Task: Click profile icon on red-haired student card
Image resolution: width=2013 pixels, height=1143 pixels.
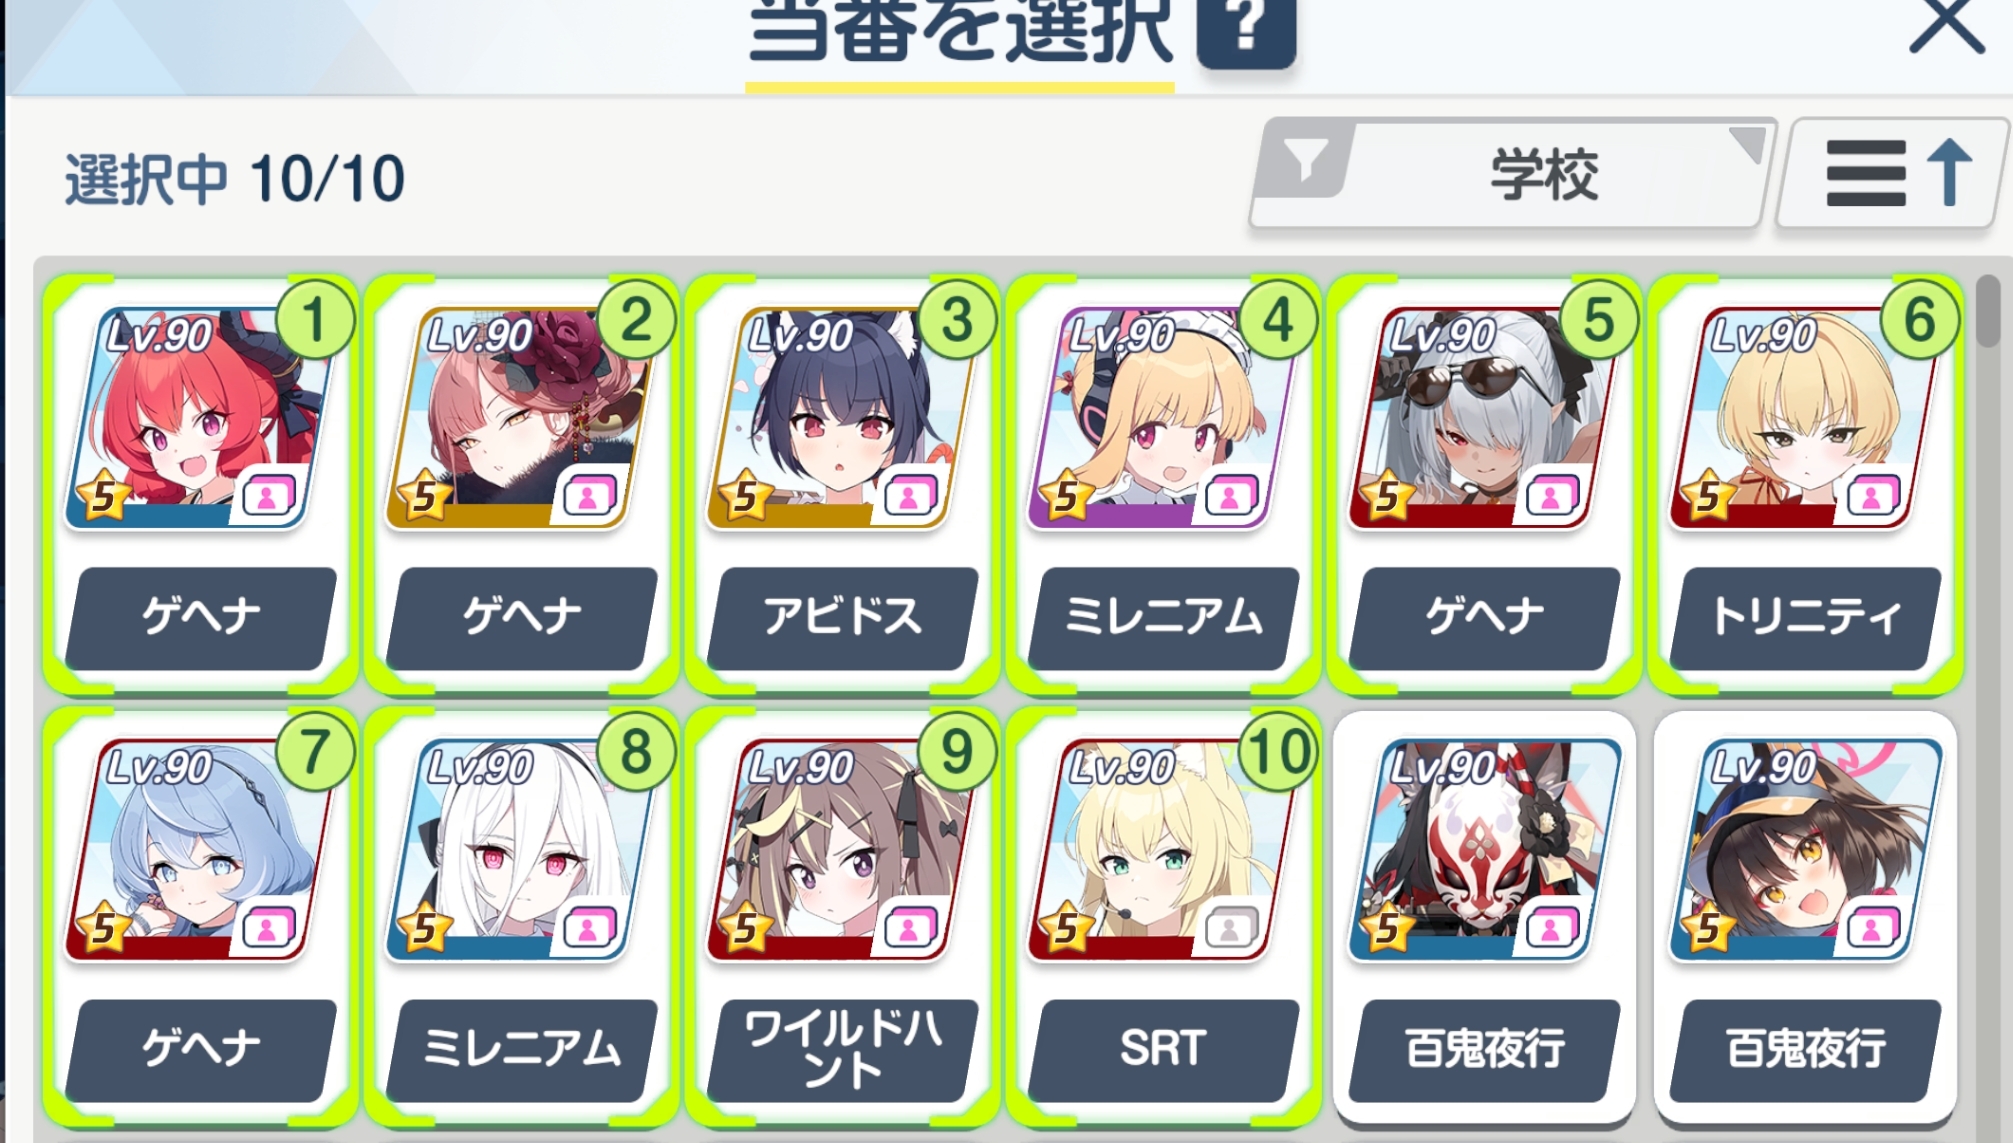Action: click(x=267, y=496)
